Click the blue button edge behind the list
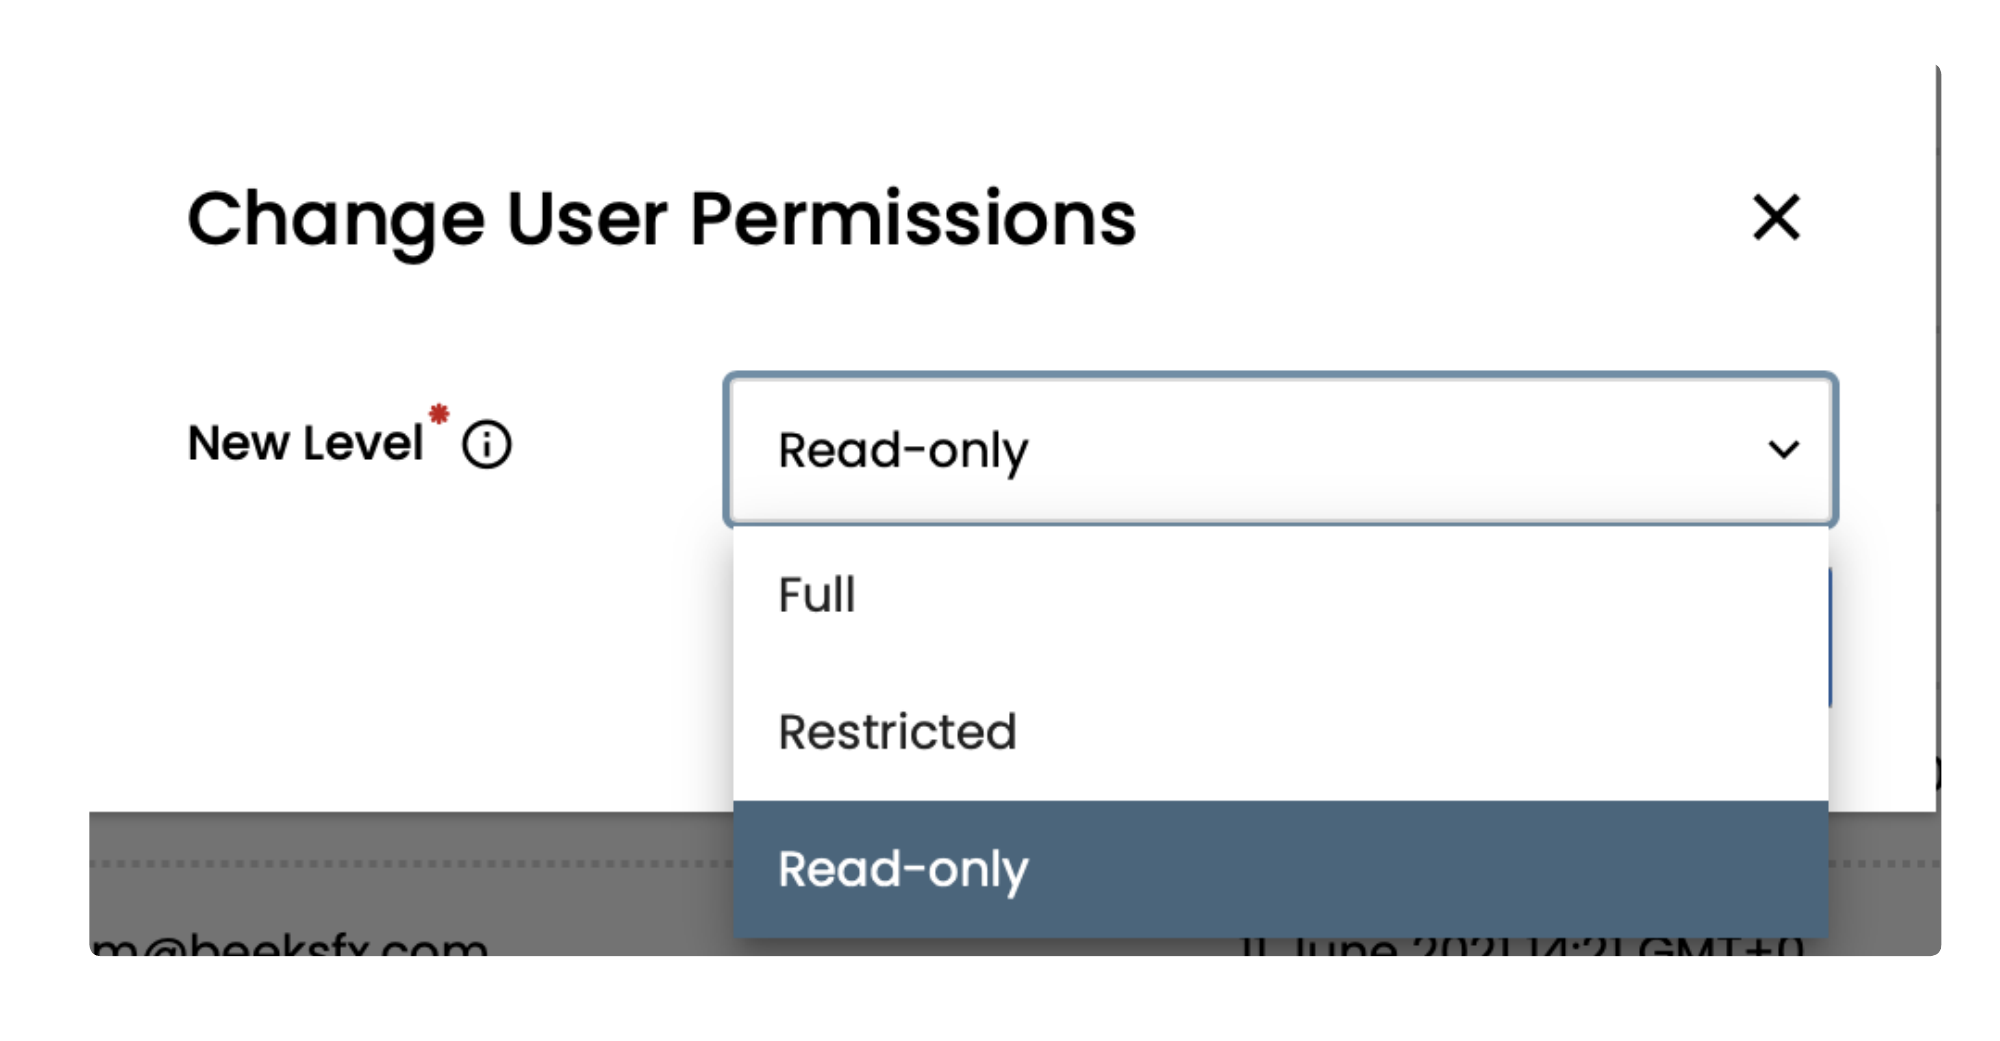The width and height of the screenshot is (2000, 1041). click(1831, 640)
